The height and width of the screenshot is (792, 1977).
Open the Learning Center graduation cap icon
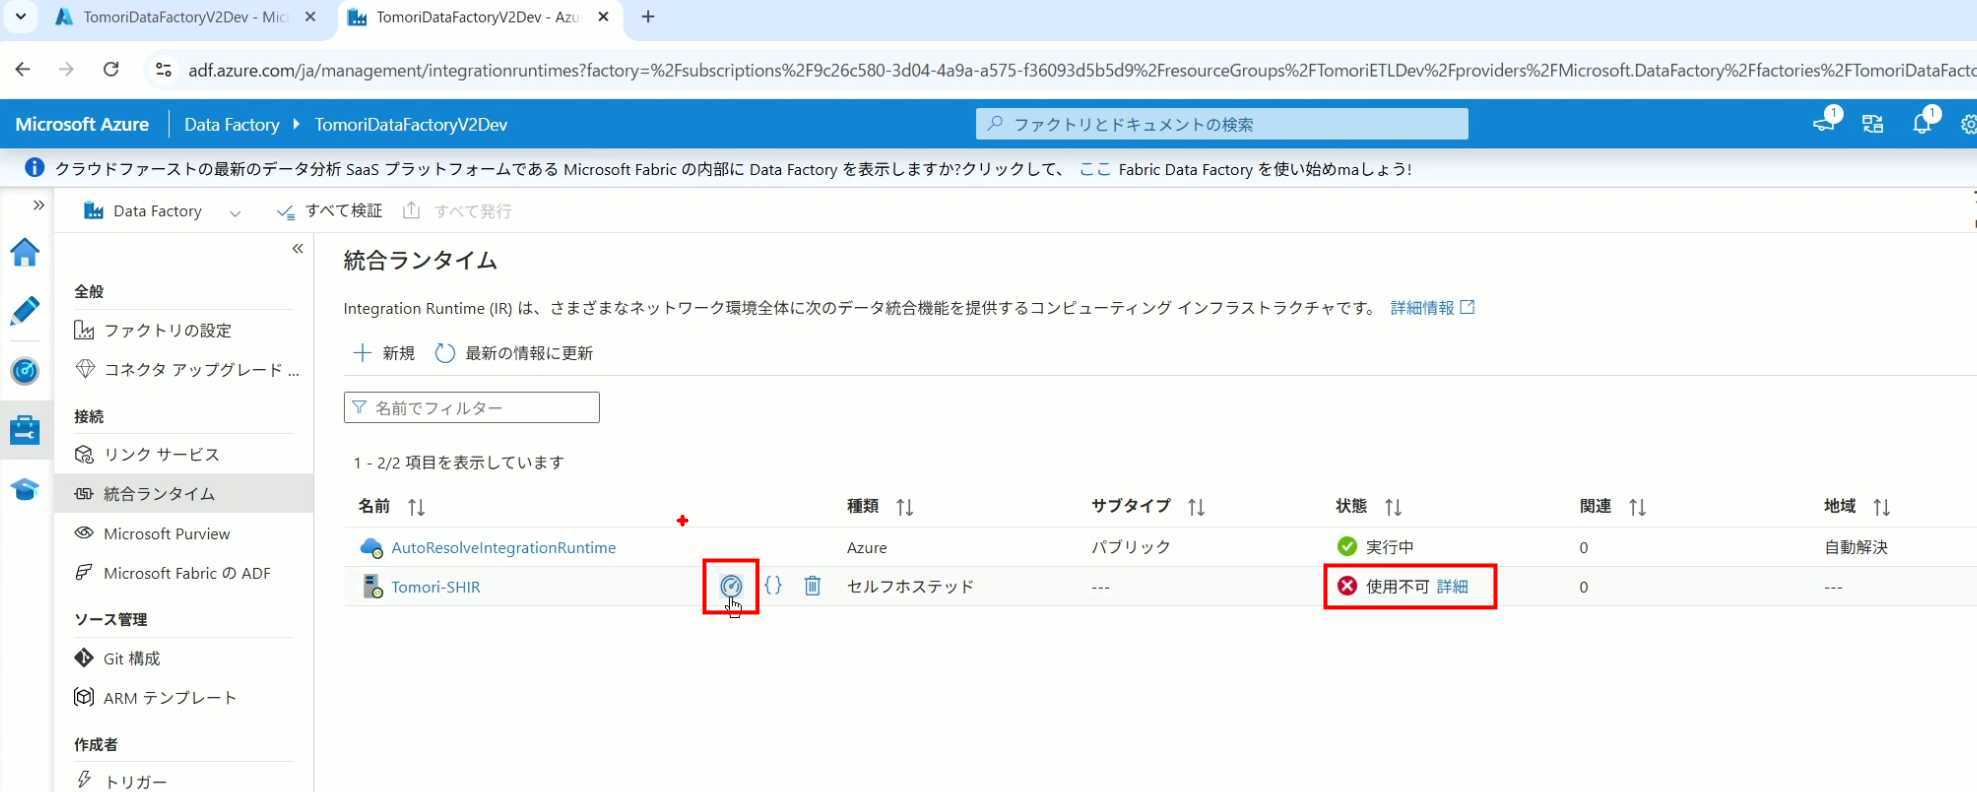(25, 489)
